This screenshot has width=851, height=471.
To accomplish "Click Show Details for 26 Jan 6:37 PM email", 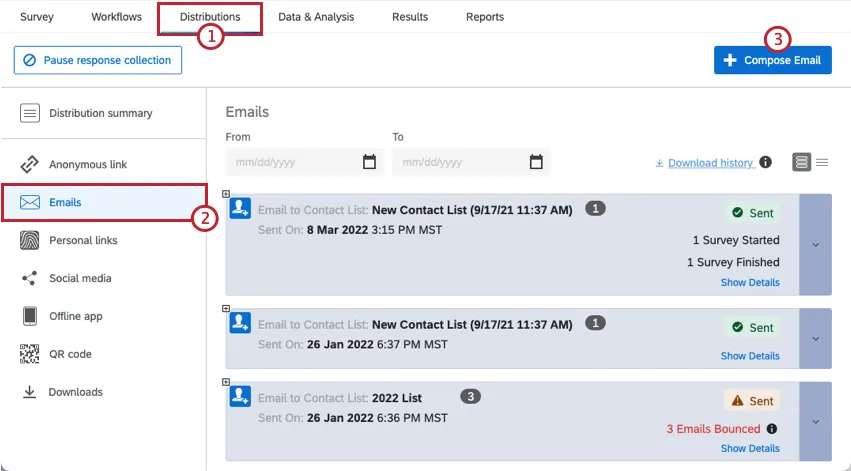I will [750, 356].
